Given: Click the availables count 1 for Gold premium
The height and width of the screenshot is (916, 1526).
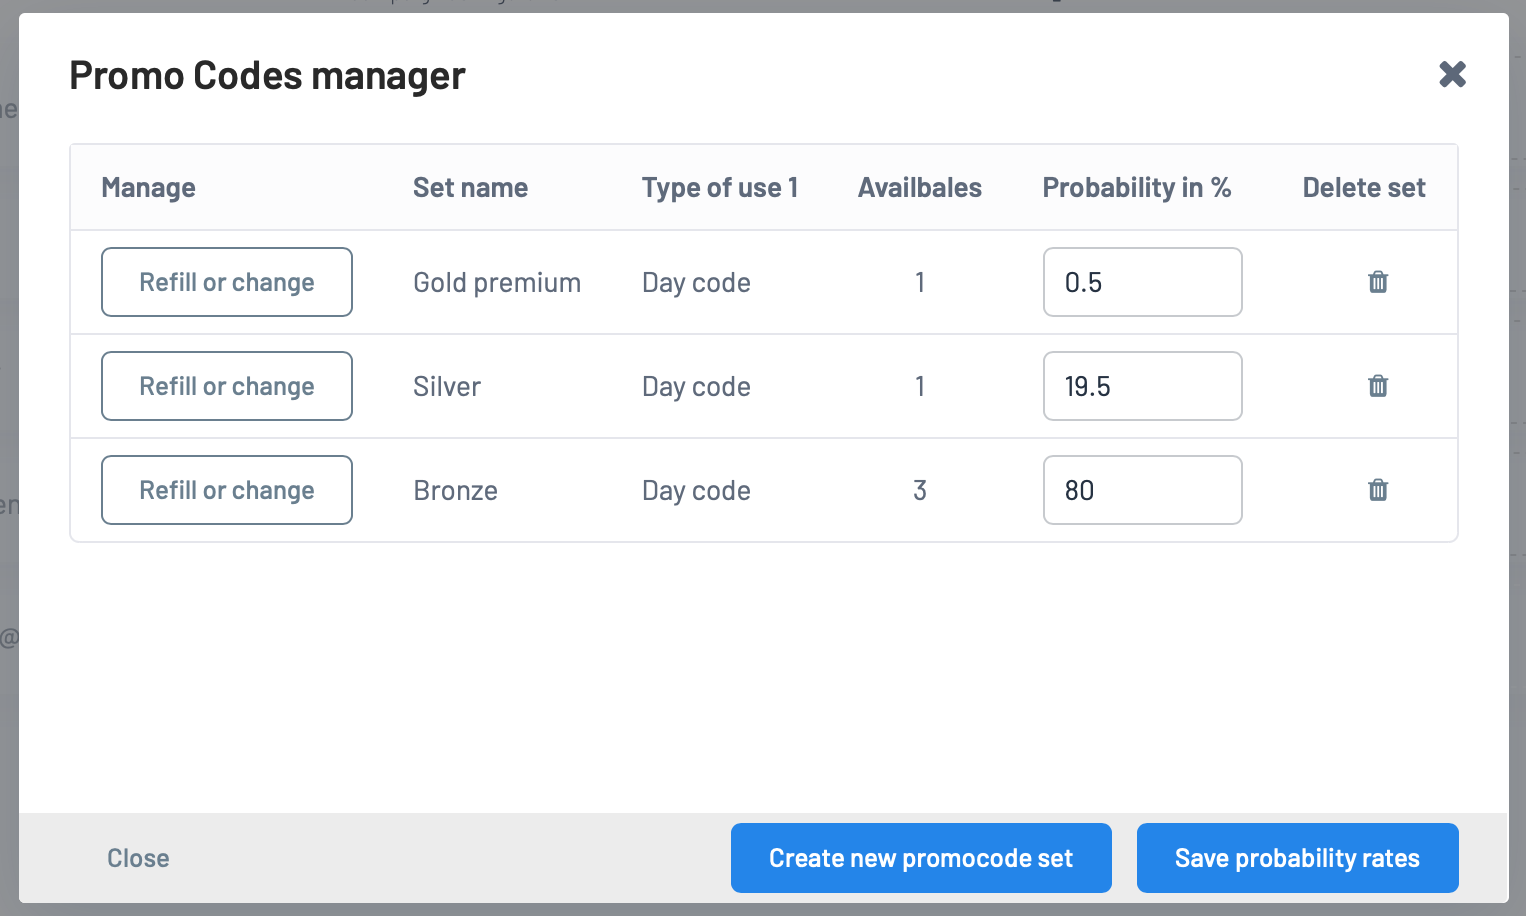Looking at the screenshot, I should pos(920,282).
